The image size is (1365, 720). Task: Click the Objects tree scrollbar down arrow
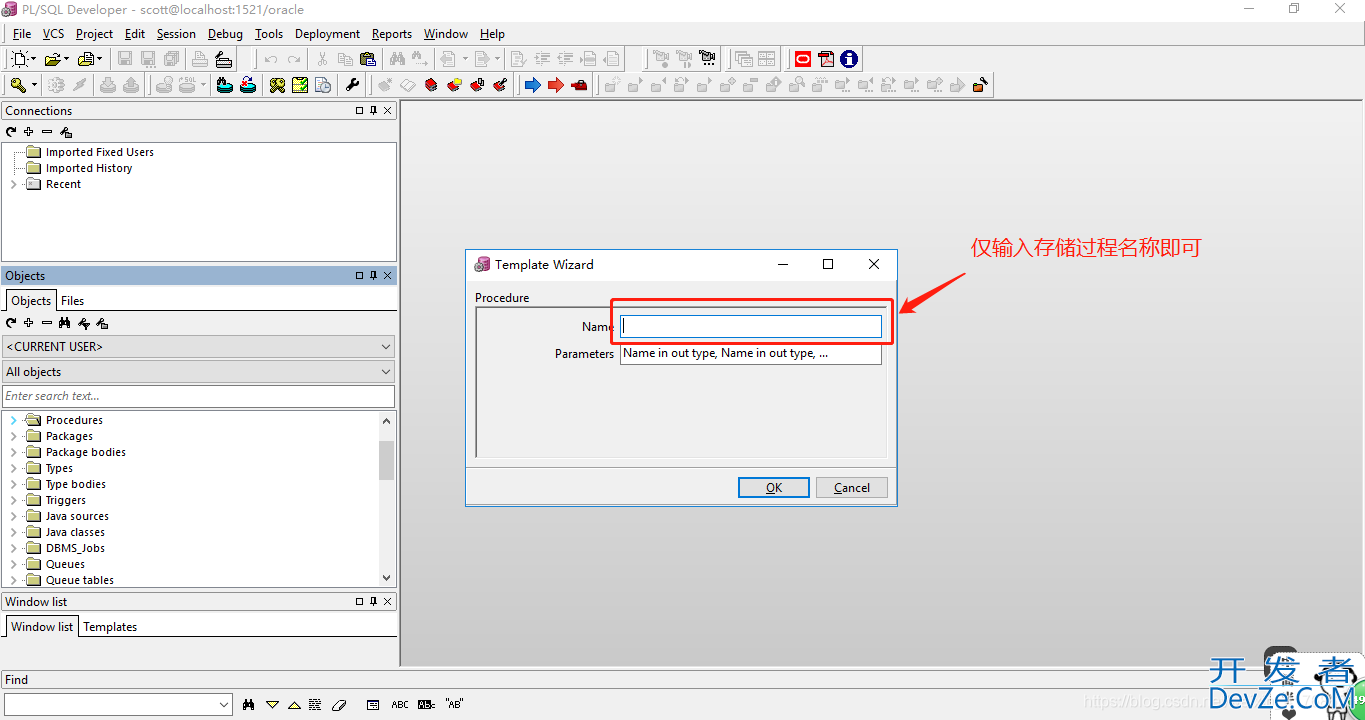pos(387,578)
